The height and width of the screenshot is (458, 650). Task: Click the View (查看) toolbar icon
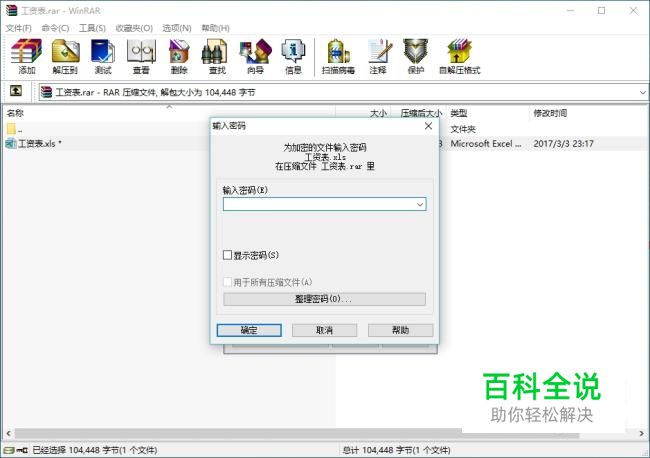pyautogui.click(x=141, y=57)
